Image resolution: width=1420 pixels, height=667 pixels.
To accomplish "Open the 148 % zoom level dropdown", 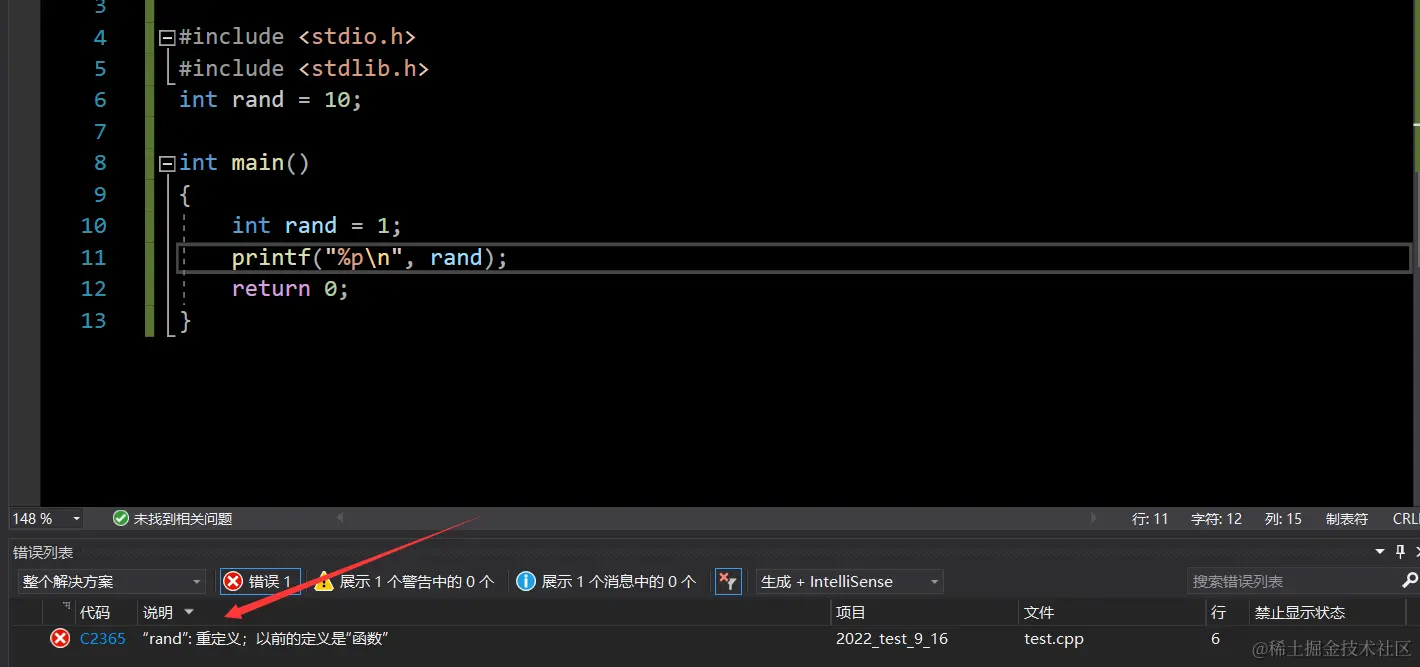I will click(75, 519).
